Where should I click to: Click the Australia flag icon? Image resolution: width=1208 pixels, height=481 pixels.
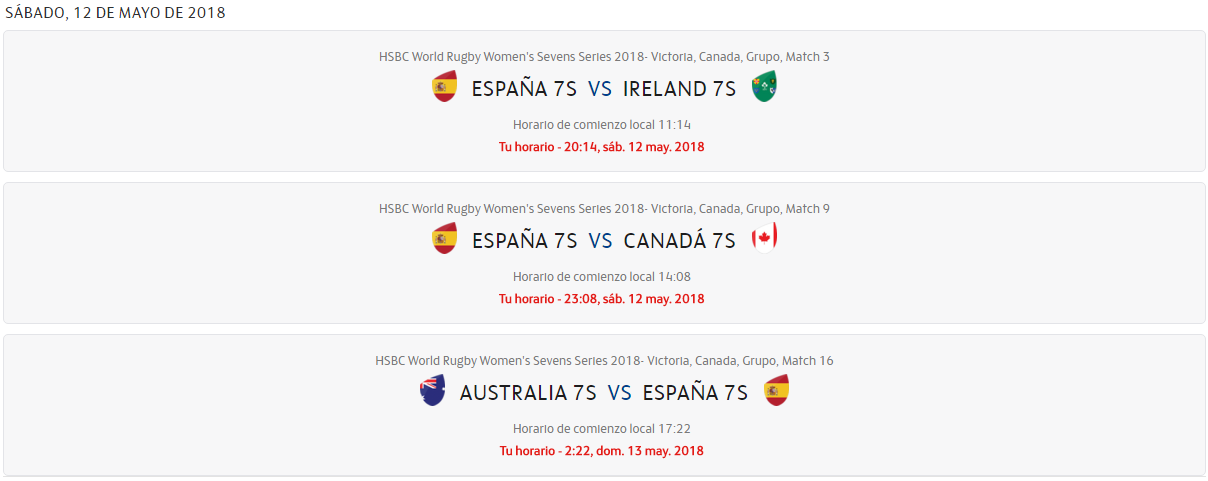432,391
